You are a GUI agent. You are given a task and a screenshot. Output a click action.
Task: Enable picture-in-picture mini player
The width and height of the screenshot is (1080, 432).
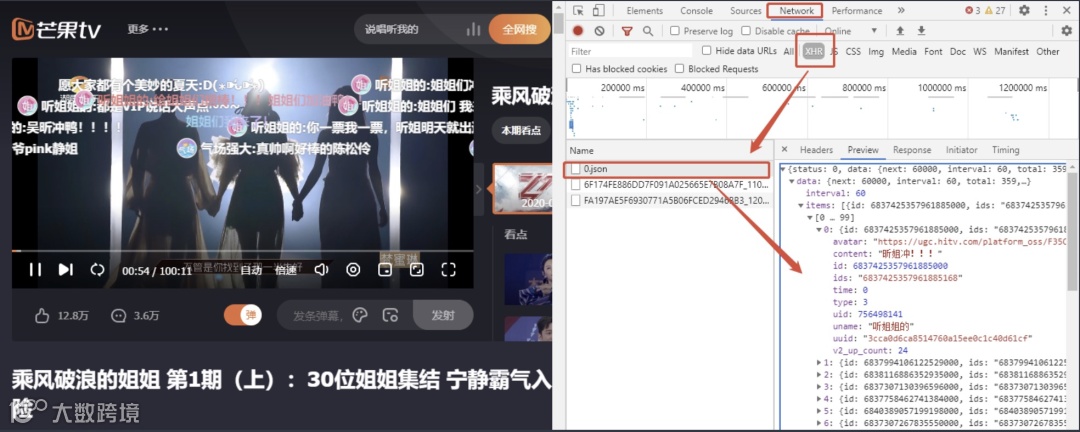point(384,269)
